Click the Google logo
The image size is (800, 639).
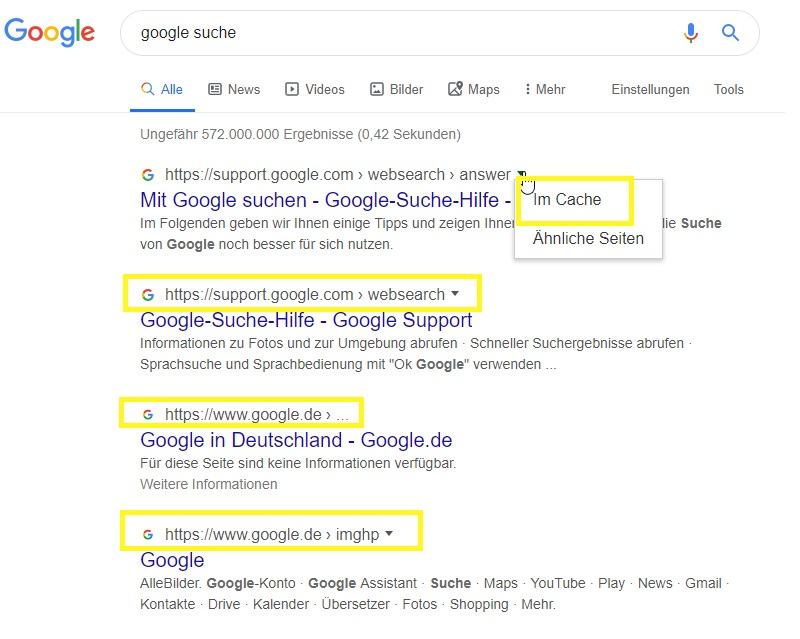[x=50, y=32]
